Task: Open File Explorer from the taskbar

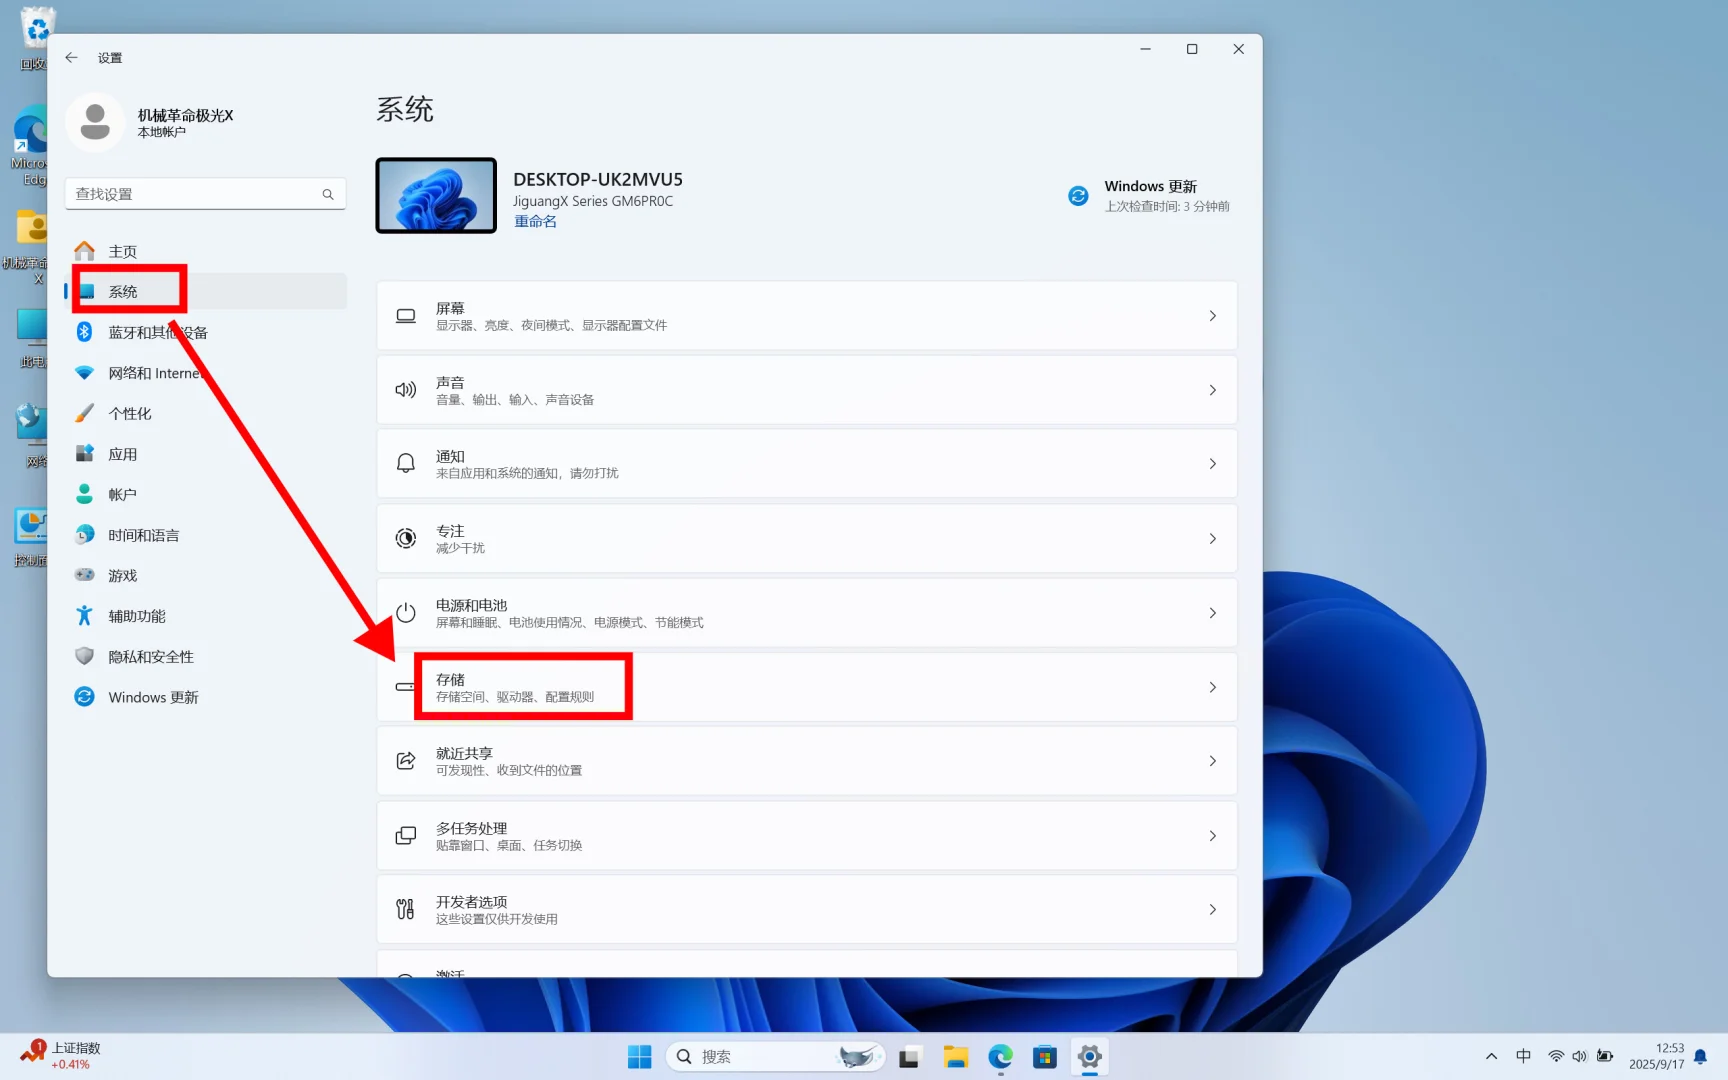Action: pos(954,1056)
